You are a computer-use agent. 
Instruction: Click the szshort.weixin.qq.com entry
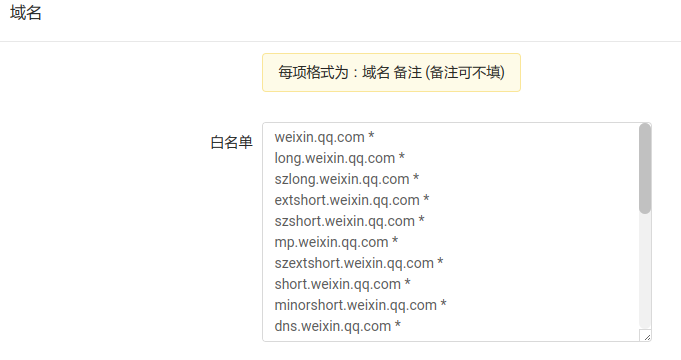point(349,221)
